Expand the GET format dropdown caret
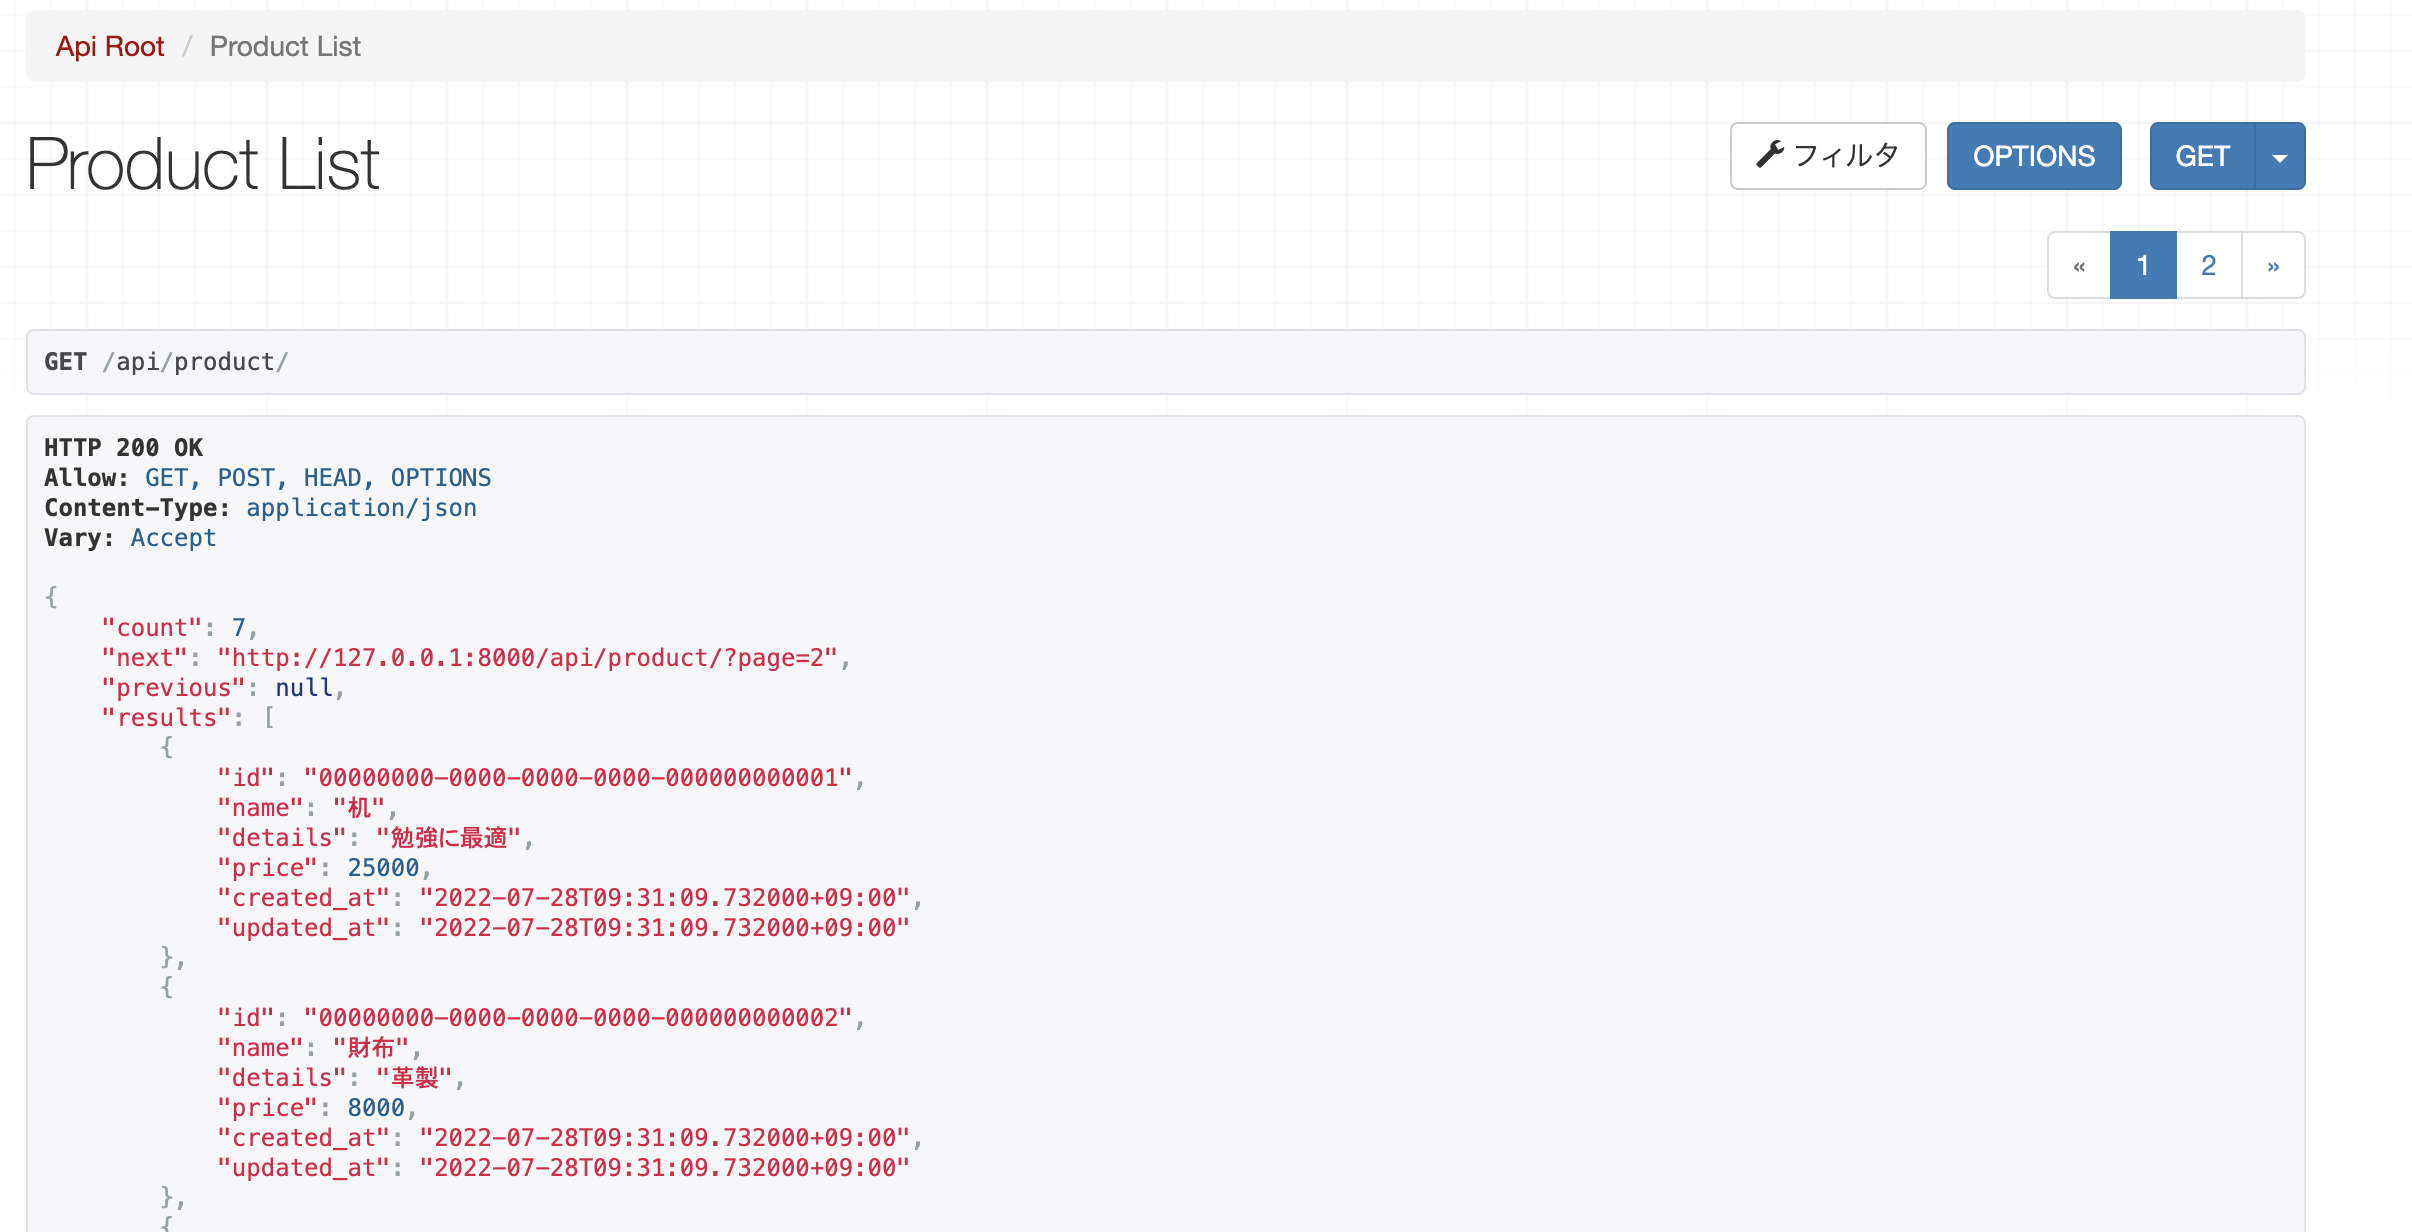The height and width of the screenshot is (1232, 2412). (2280, 157)
